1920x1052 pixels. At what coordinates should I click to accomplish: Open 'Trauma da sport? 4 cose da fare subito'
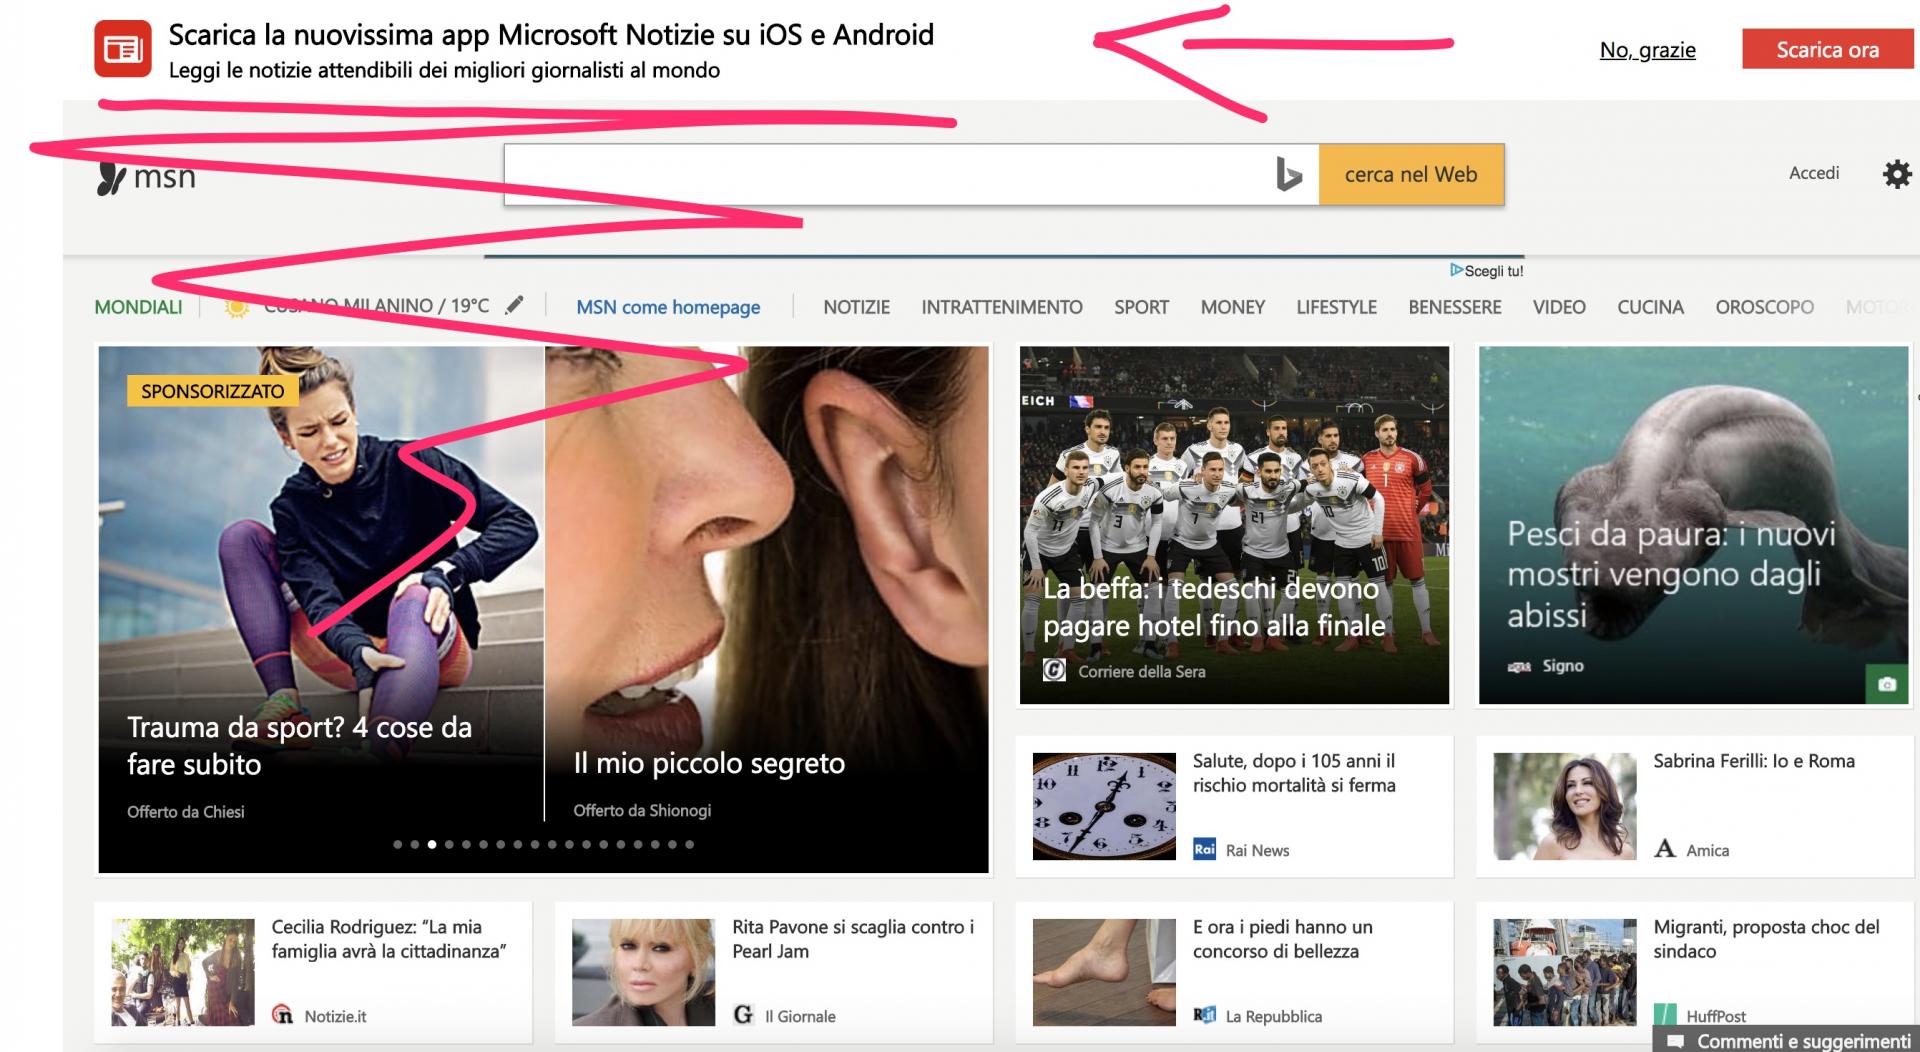(x=299, y=745)
